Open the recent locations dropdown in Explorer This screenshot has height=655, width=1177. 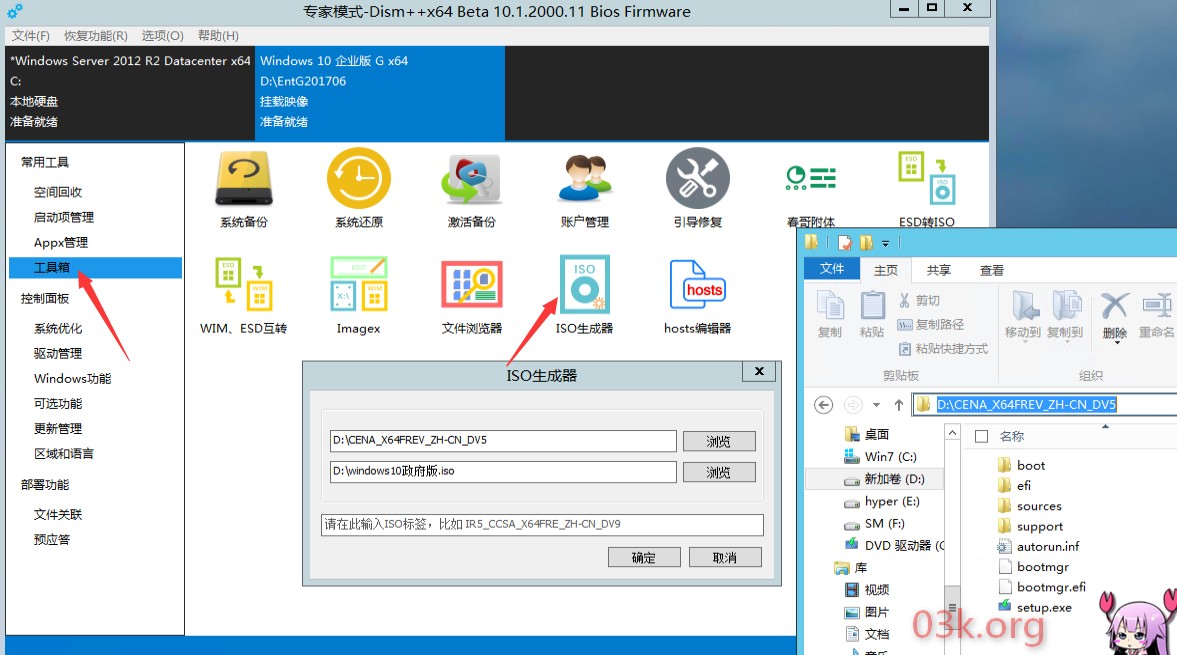pyautogui.click(x=876, y=405)
